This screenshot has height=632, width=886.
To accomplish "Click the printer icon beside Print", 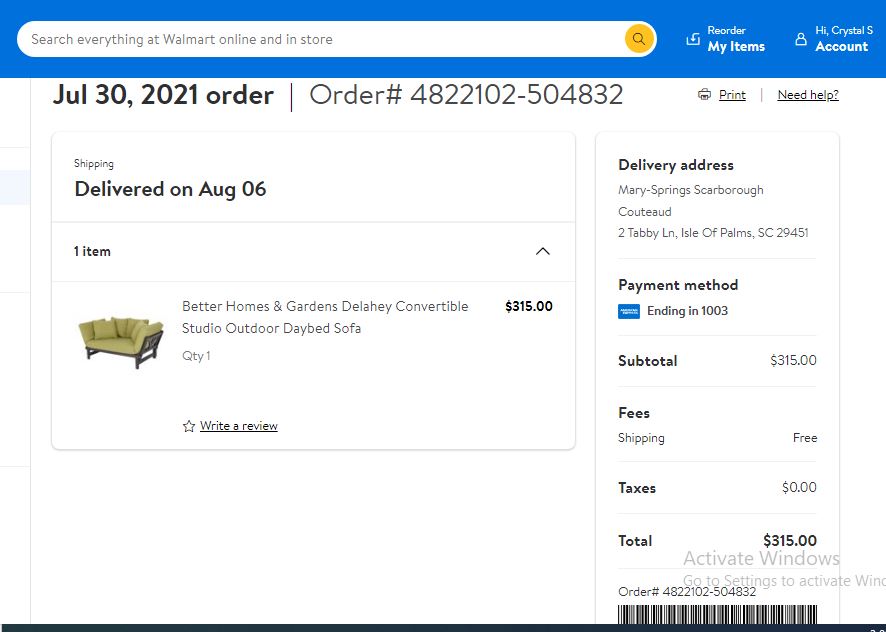I will point(704,94).
